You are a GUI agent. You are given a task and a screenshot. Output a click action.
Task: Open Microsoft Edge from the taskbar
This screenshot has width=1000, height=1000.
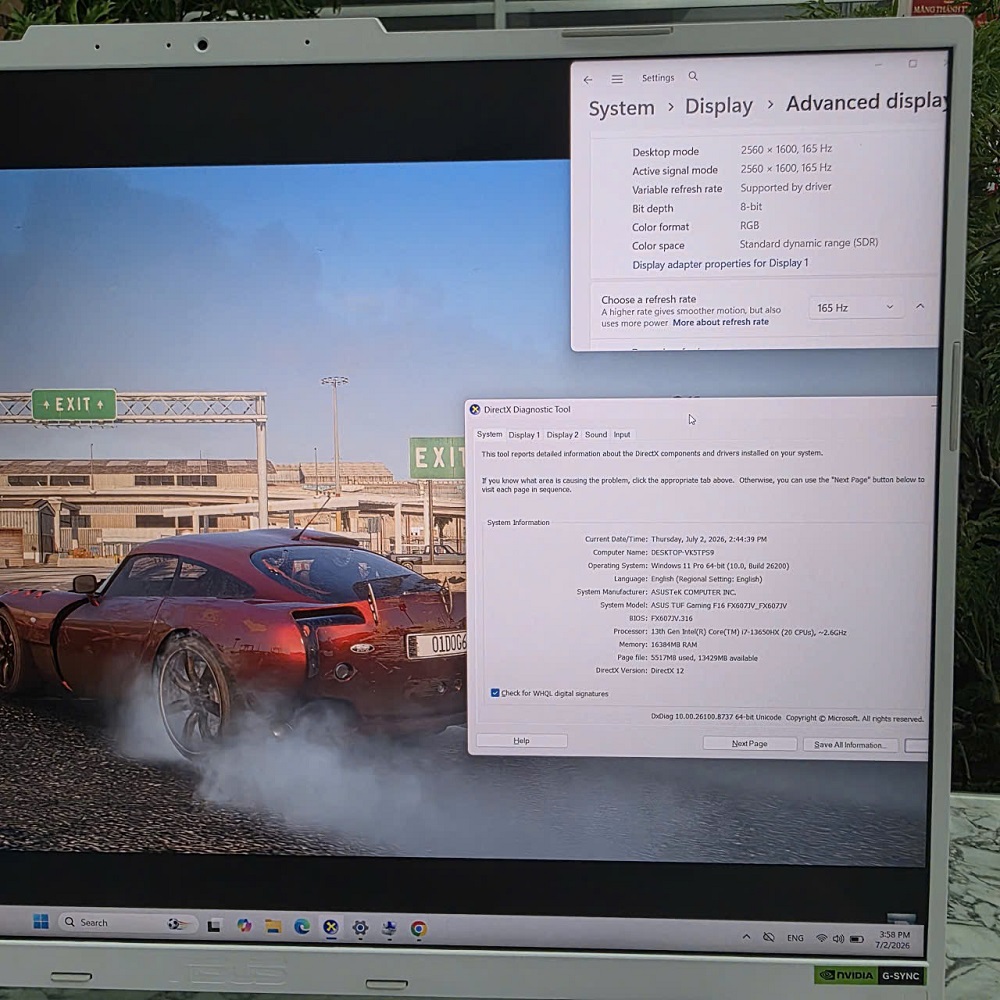pyautogui.click(x=302, y=926)
